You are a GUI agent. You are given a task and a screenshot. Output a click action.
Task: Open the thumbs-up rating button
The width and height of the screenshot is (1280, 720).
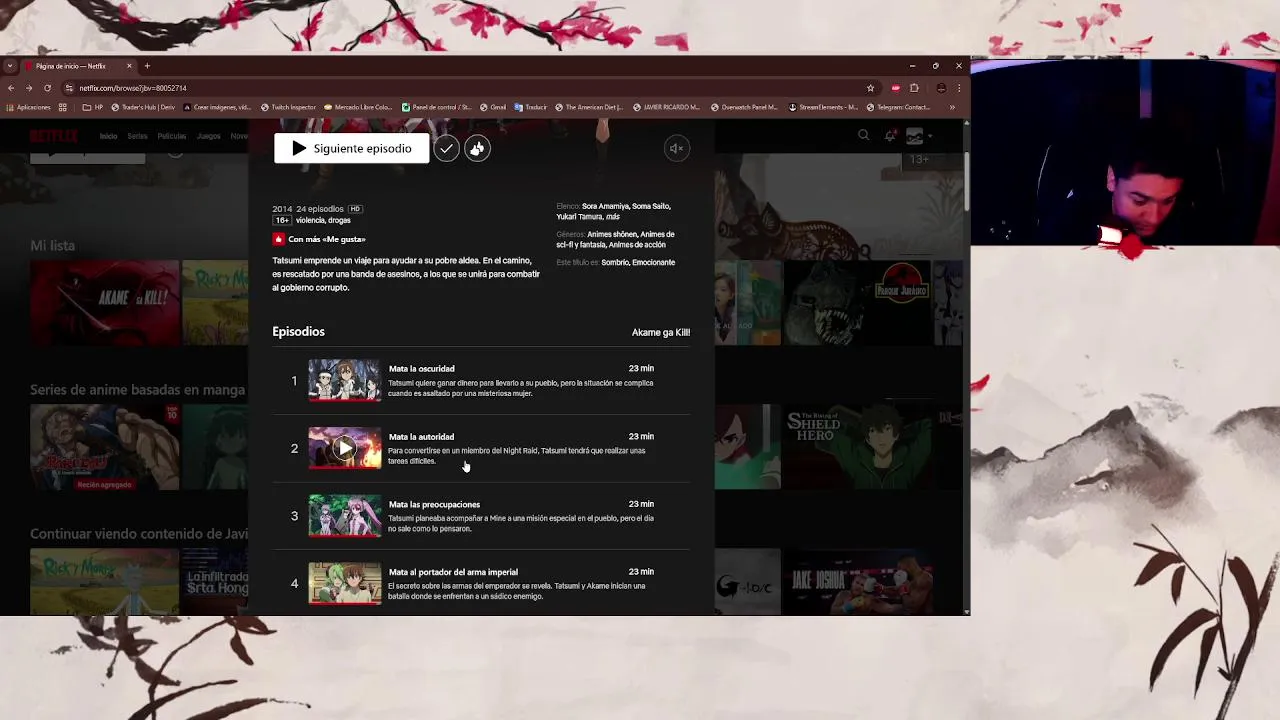coord(477,148)
